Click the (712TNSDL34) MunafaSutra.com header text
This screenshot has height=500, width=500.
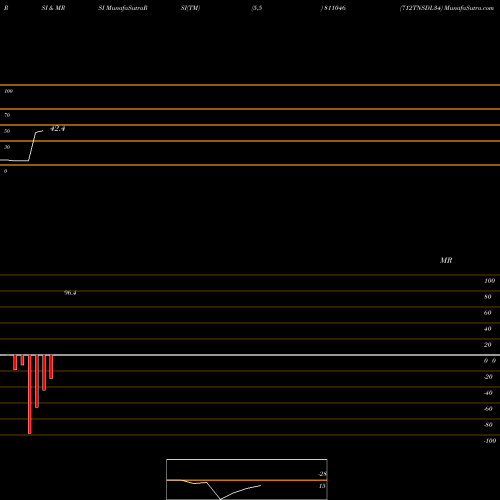tap(447, 8)
